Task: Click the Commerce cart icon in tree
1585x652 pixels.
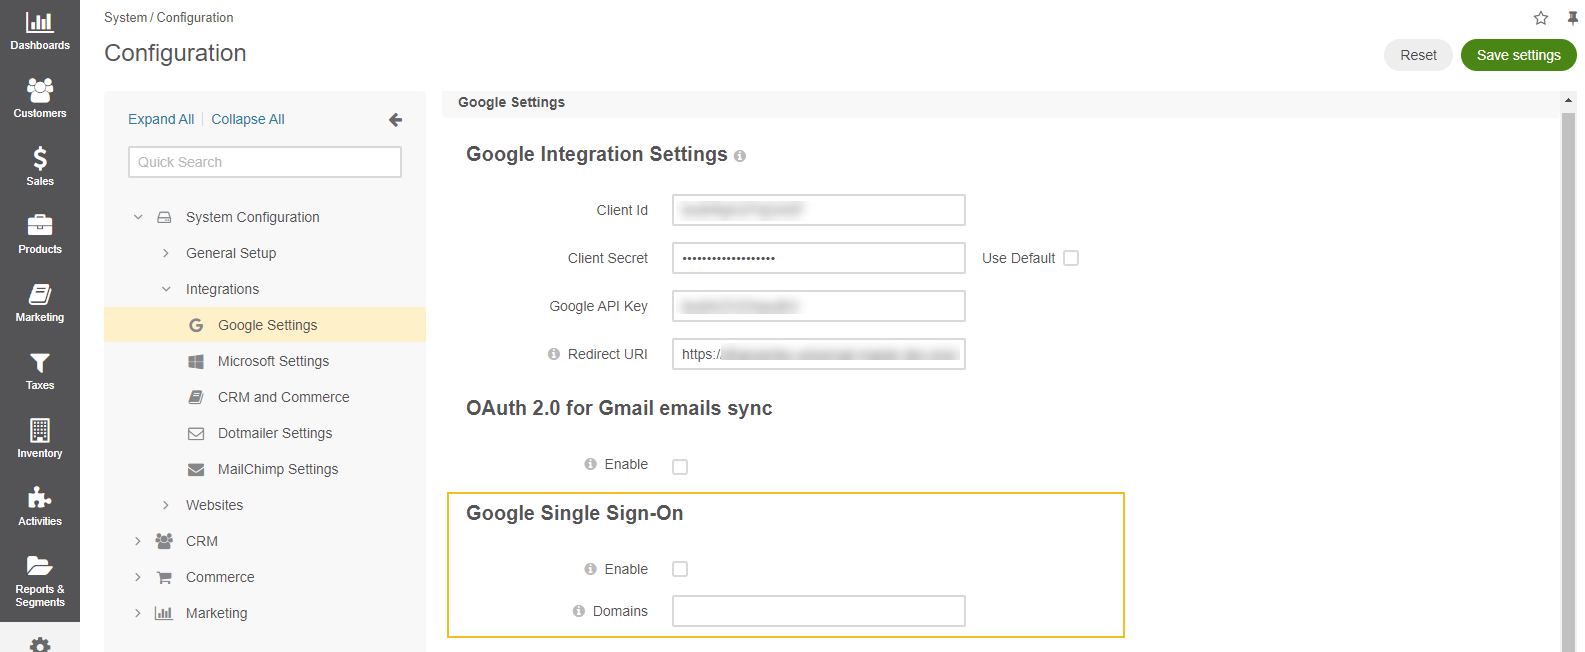Action: click(164, 577)
